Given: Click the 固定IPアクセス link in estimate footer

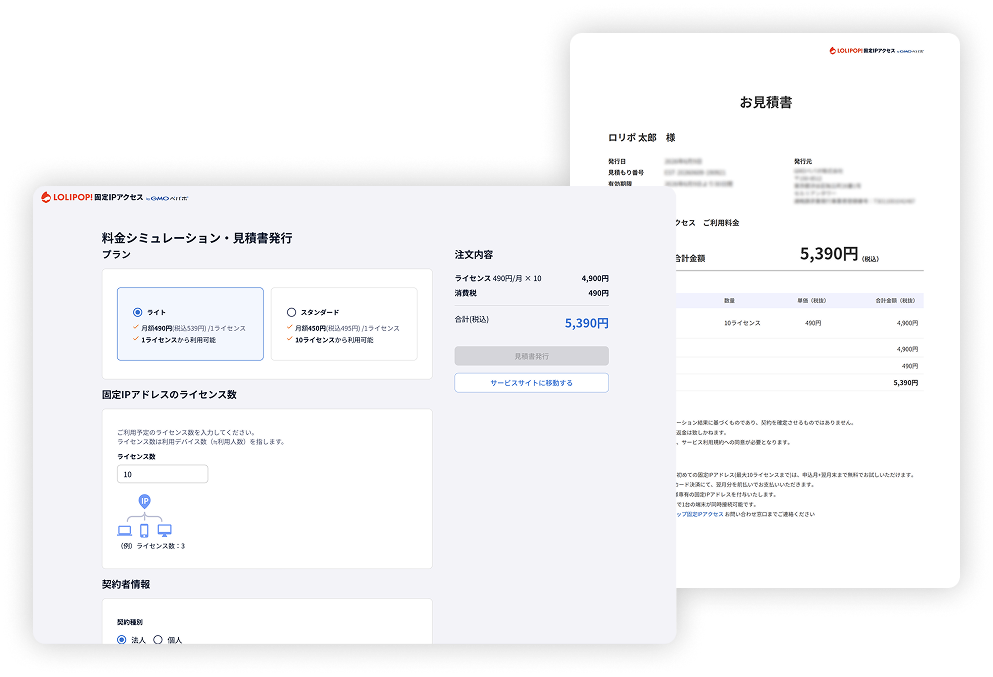Looking at the screenshot, I should pos(700,514).
